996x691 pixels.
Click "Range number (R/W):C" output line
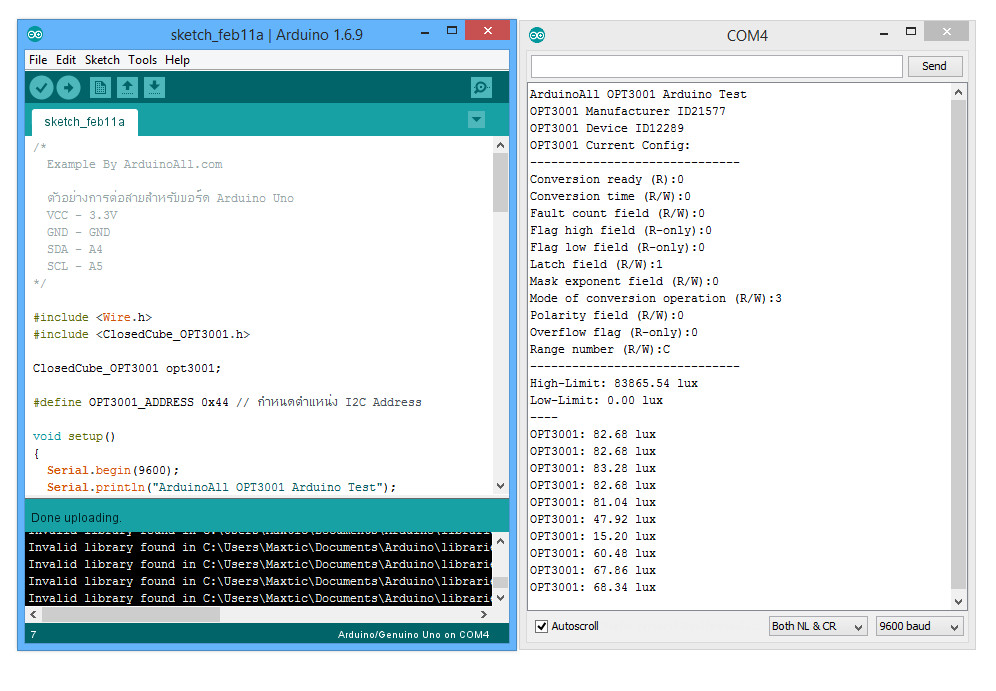(x=600, y=349)
